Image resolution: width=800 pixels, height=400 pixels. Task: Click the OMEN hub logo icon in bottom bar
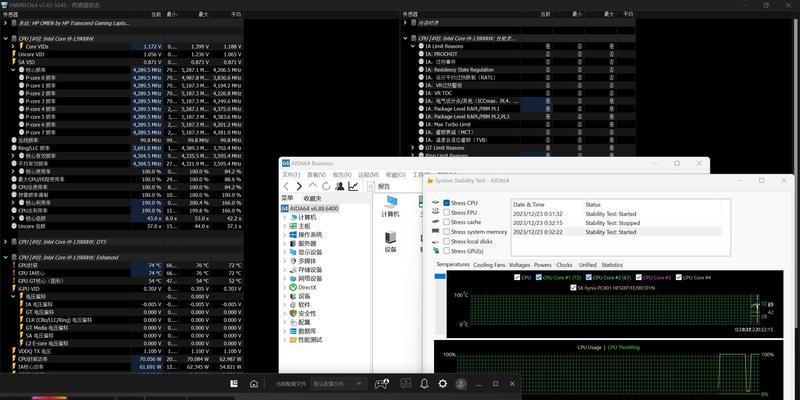tap(234, 384)
